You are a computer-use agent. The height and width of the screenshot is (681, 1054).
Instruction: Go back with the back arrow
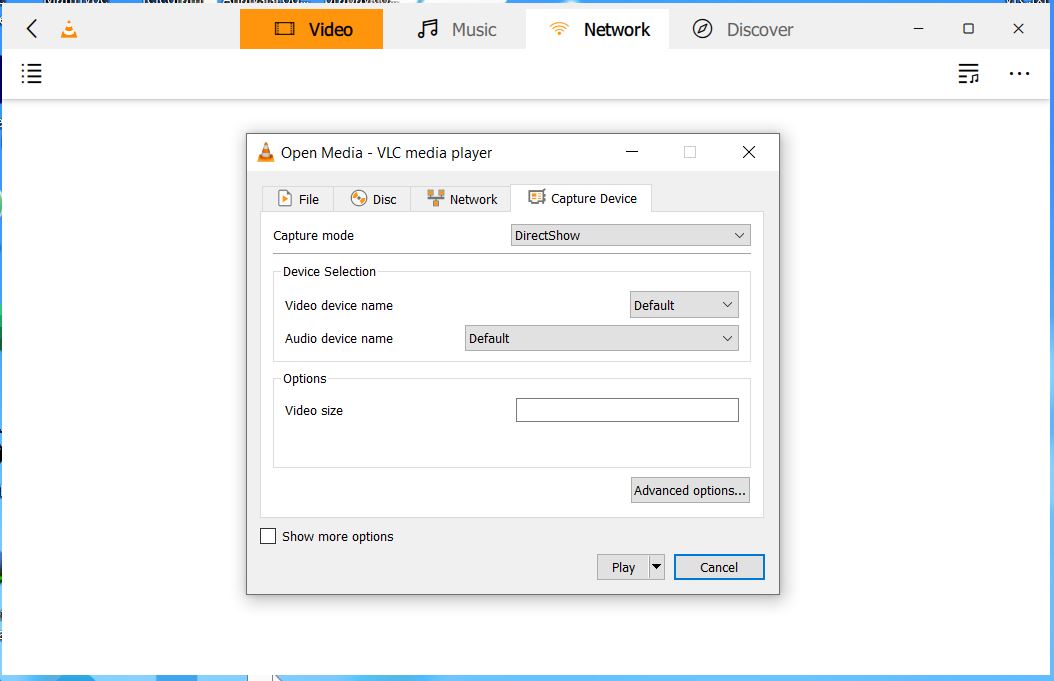32,29
